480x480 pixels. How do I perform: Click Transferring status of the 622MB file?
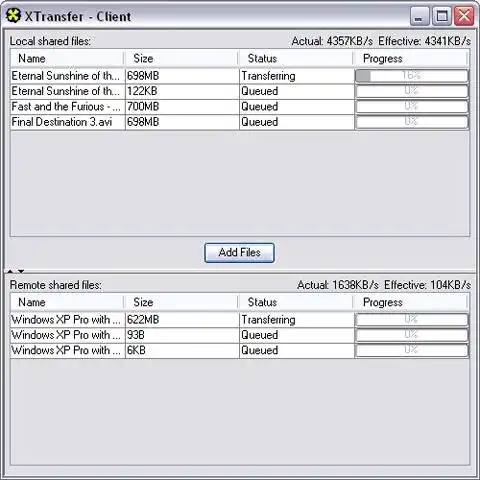tap(296, 320)
